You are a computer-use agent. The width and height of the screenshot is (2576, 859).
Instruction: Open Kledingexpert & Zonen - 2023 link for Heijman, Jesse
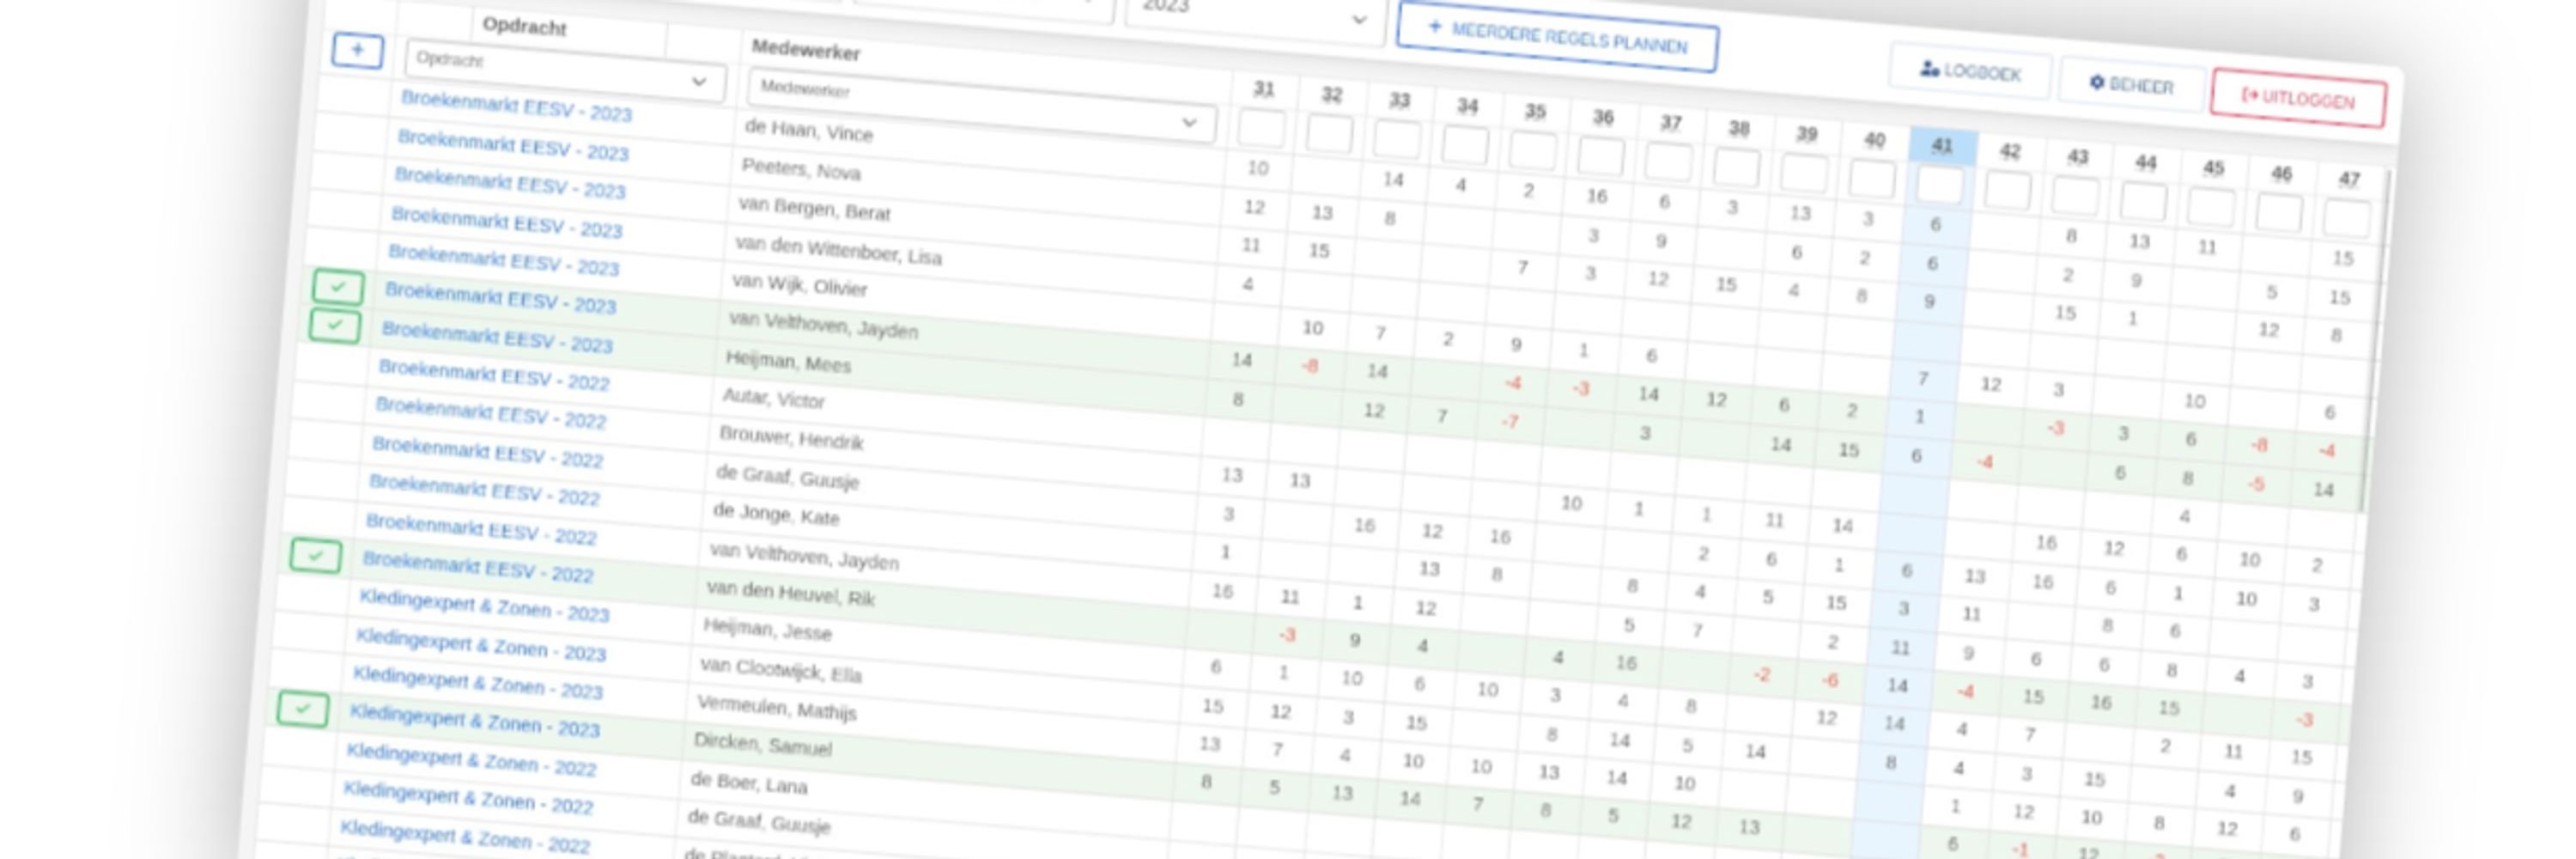pos(484,606)
